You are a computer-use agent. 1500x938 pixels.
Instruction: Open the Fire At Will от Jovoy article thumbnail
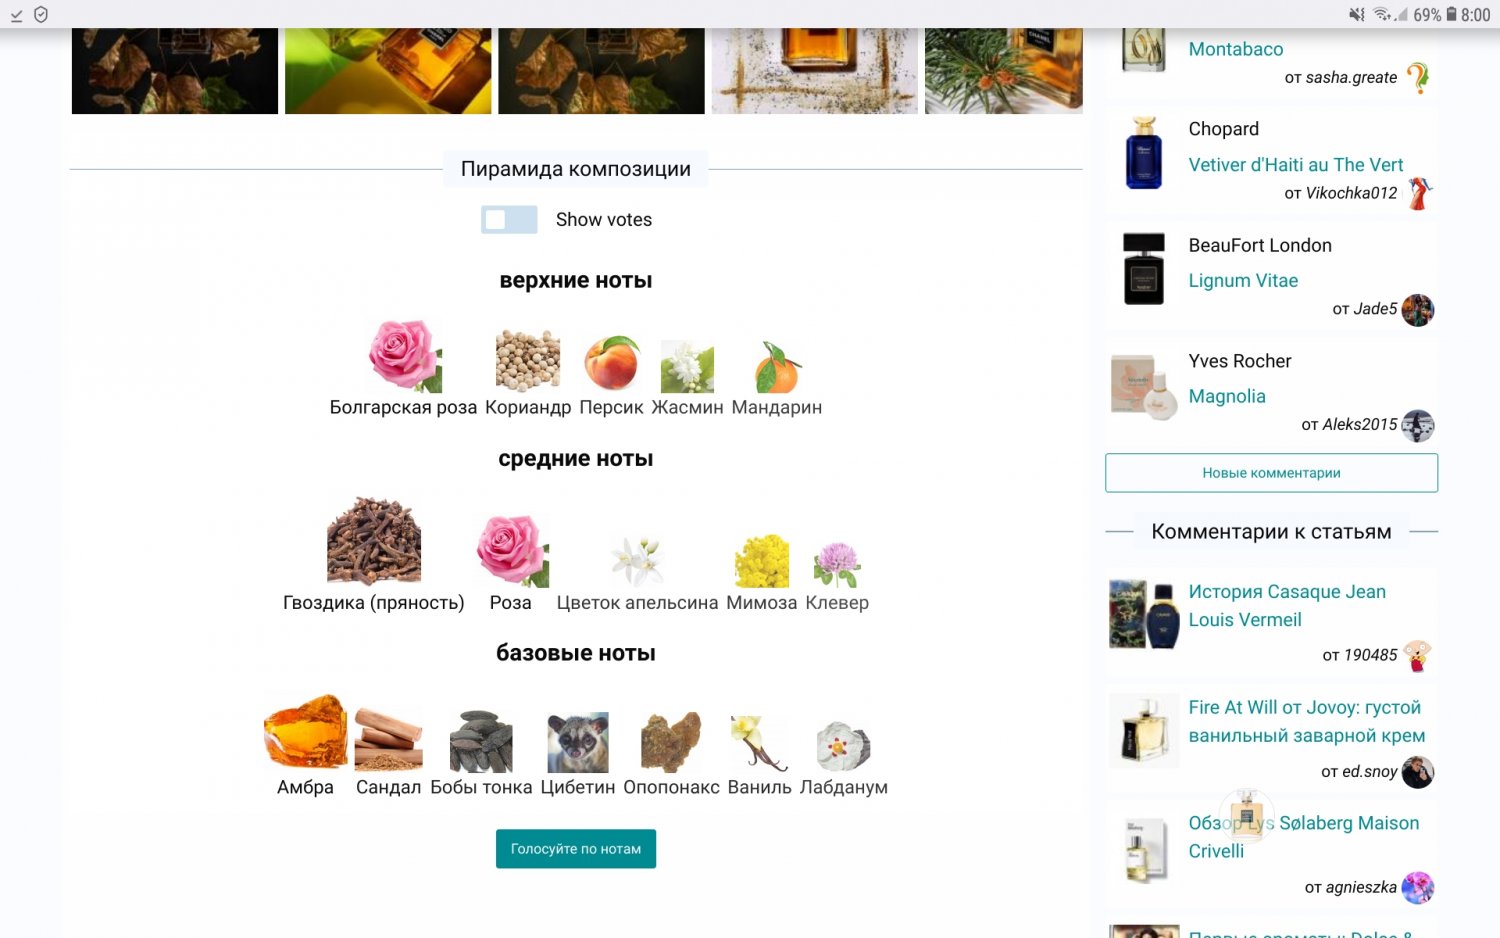pos(1144,730)
